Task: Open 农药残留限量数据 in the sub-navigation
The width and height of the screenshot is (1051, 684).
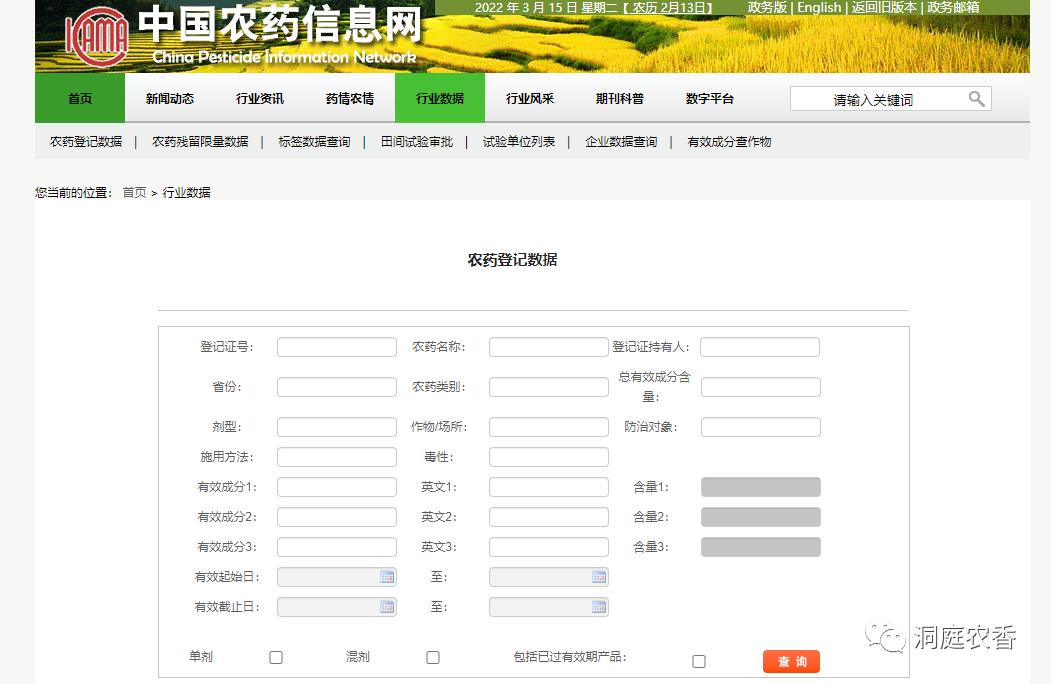Action: pyautogui.click(x=202, y=142)
